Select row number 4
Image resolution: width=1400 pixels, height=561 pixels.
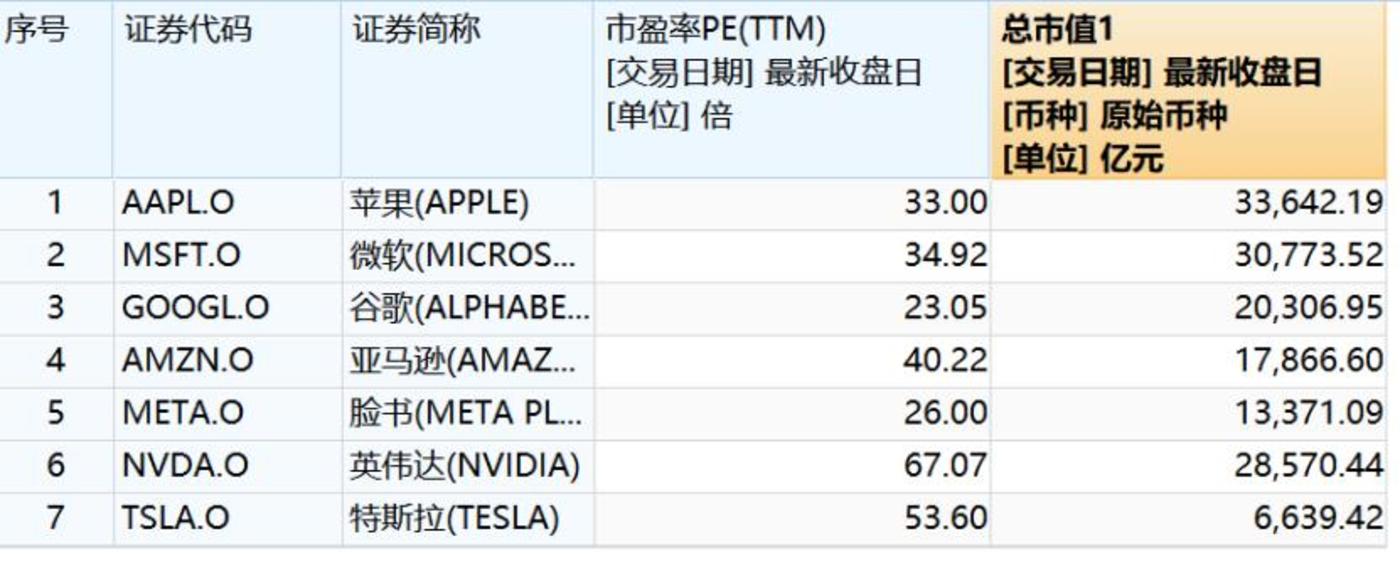[x=55, y=360]
